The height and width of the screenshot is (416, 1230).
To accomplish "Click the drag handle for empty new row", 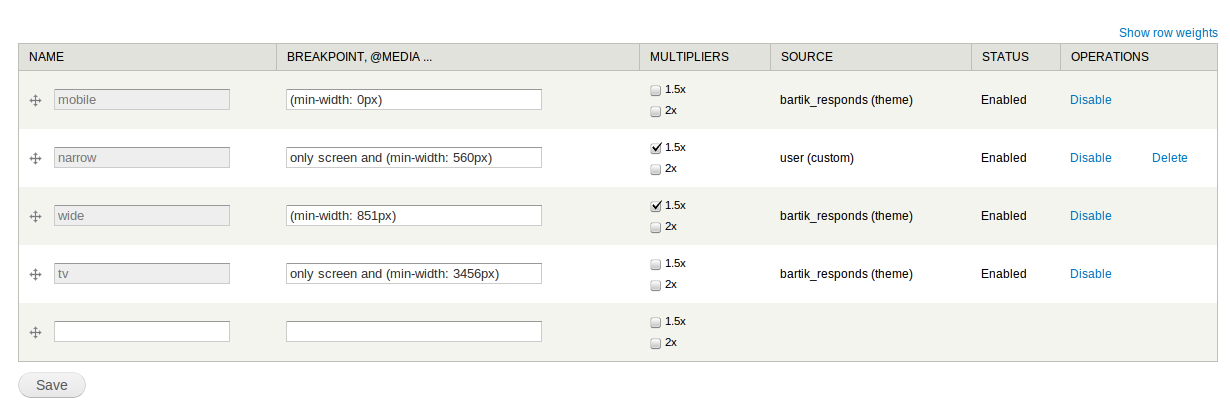I will point(35,332).
